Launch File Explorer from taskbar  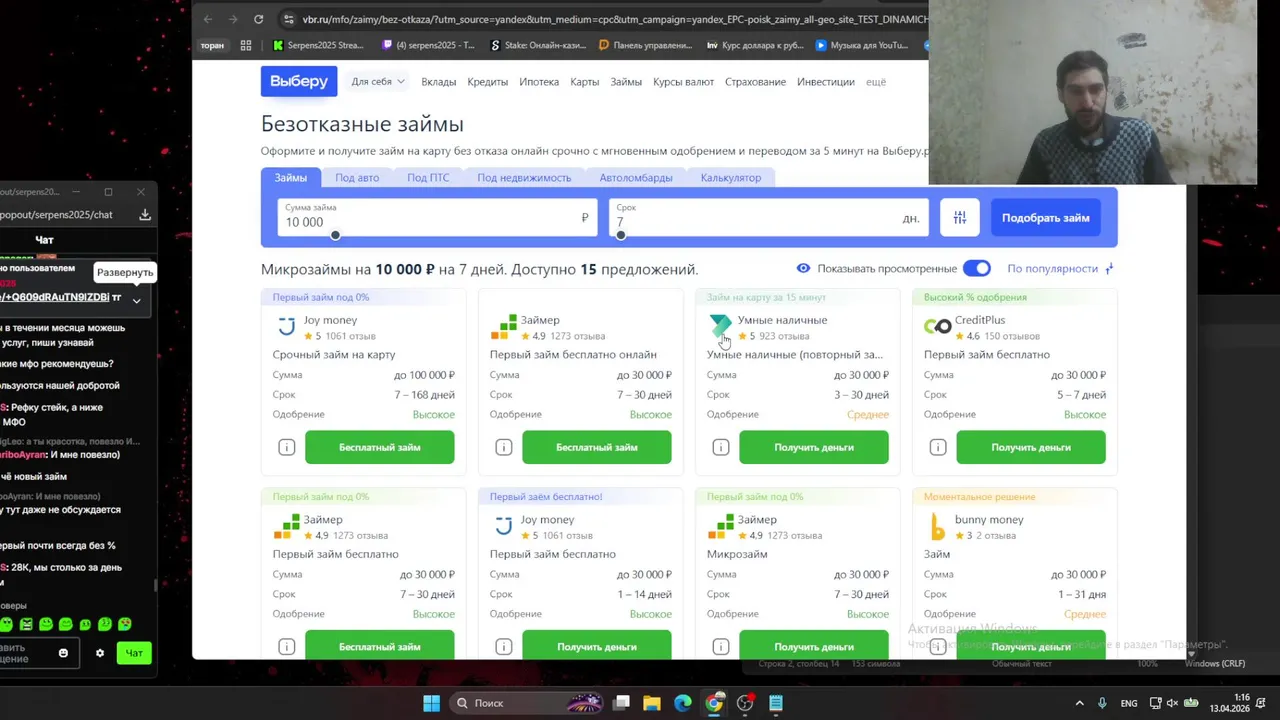tap(651, 703)
